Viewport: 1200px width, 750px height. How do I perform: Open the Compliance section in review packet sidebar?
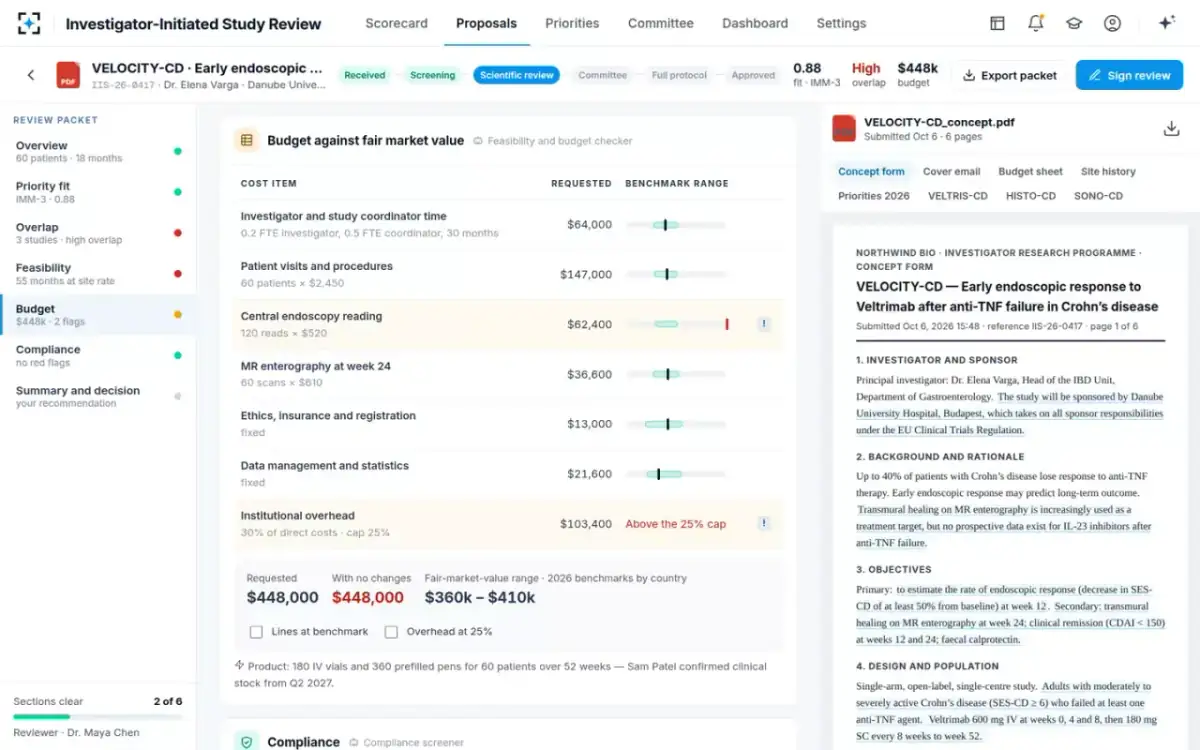pyautogui.click(x=98, y=356)
